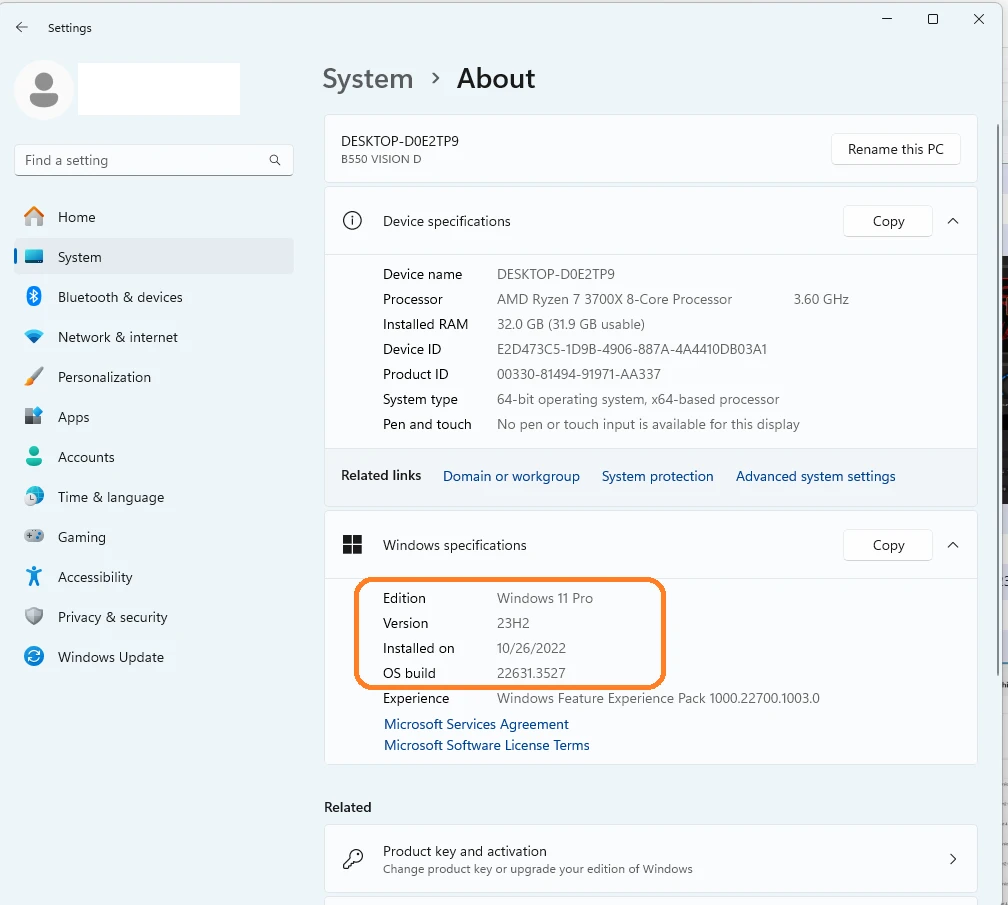Viewport: 1008px width, 905px height.
Task: Go to Time & language settings
Action: click(110, 497)
